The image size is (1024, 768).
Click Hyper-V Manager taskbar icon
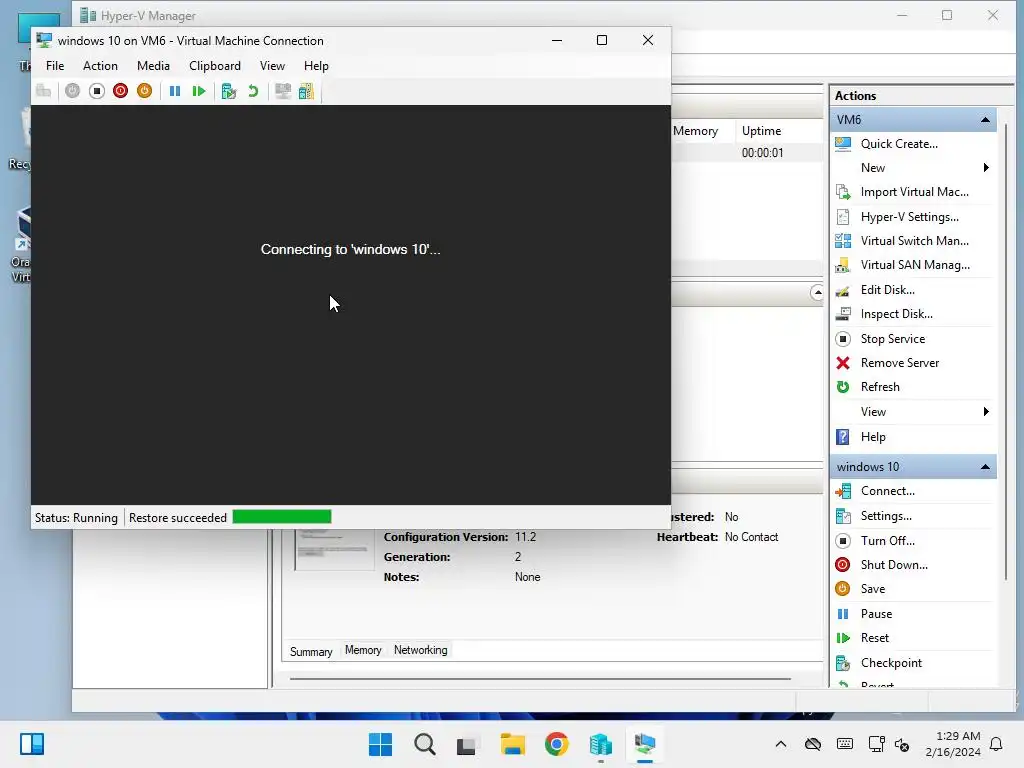pos(600,744)
